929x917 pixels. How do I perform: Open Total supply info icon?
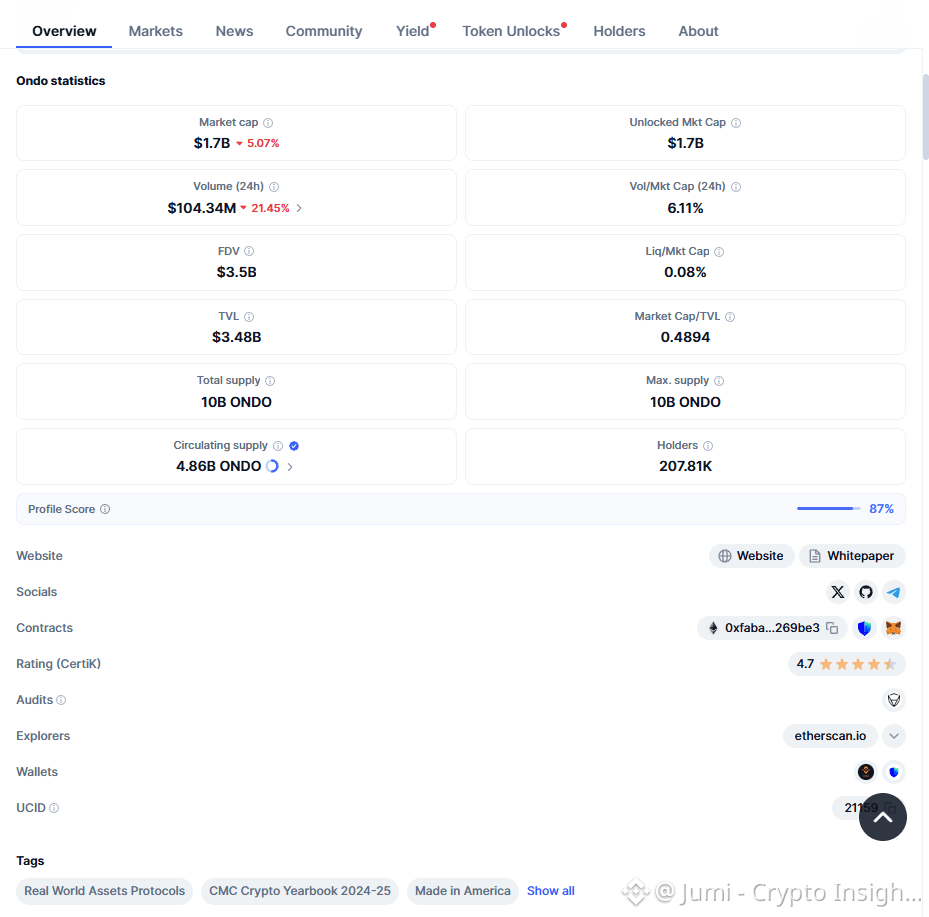pyautogui.click(x=270, y=381)
